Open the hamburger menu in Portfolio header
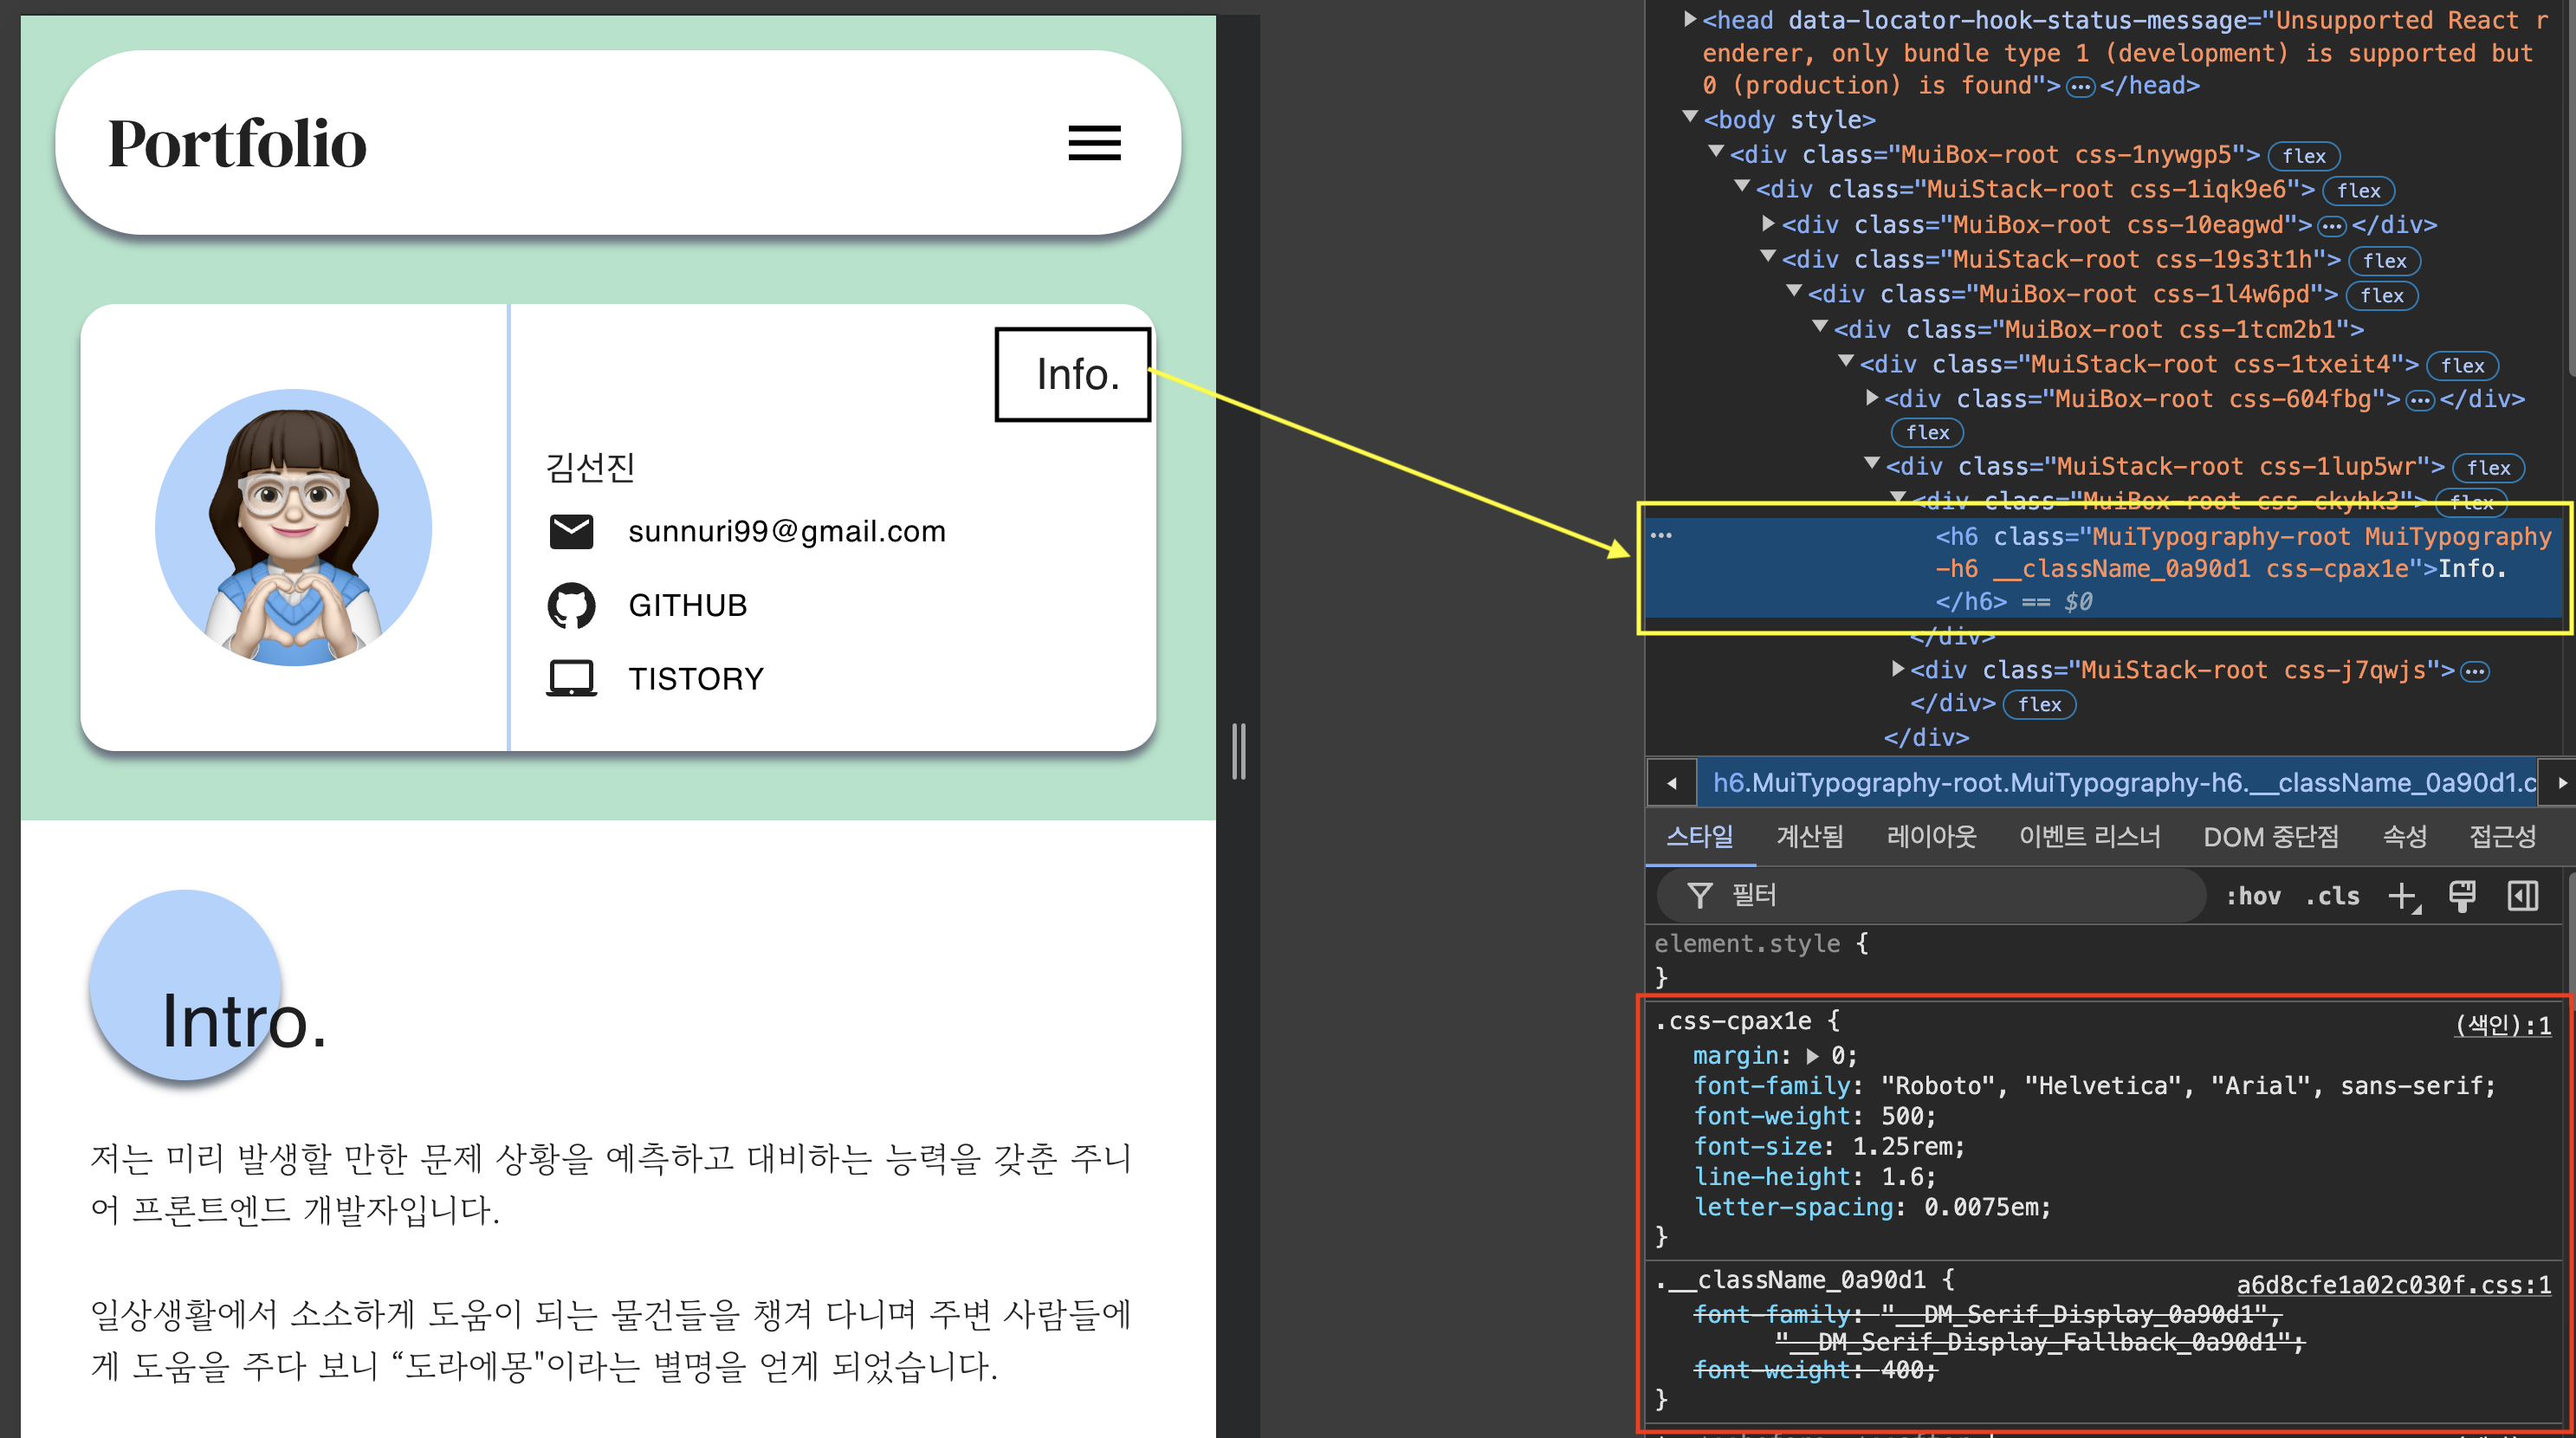Viewport: 2576px width, 1438px height. (1094, 143)
